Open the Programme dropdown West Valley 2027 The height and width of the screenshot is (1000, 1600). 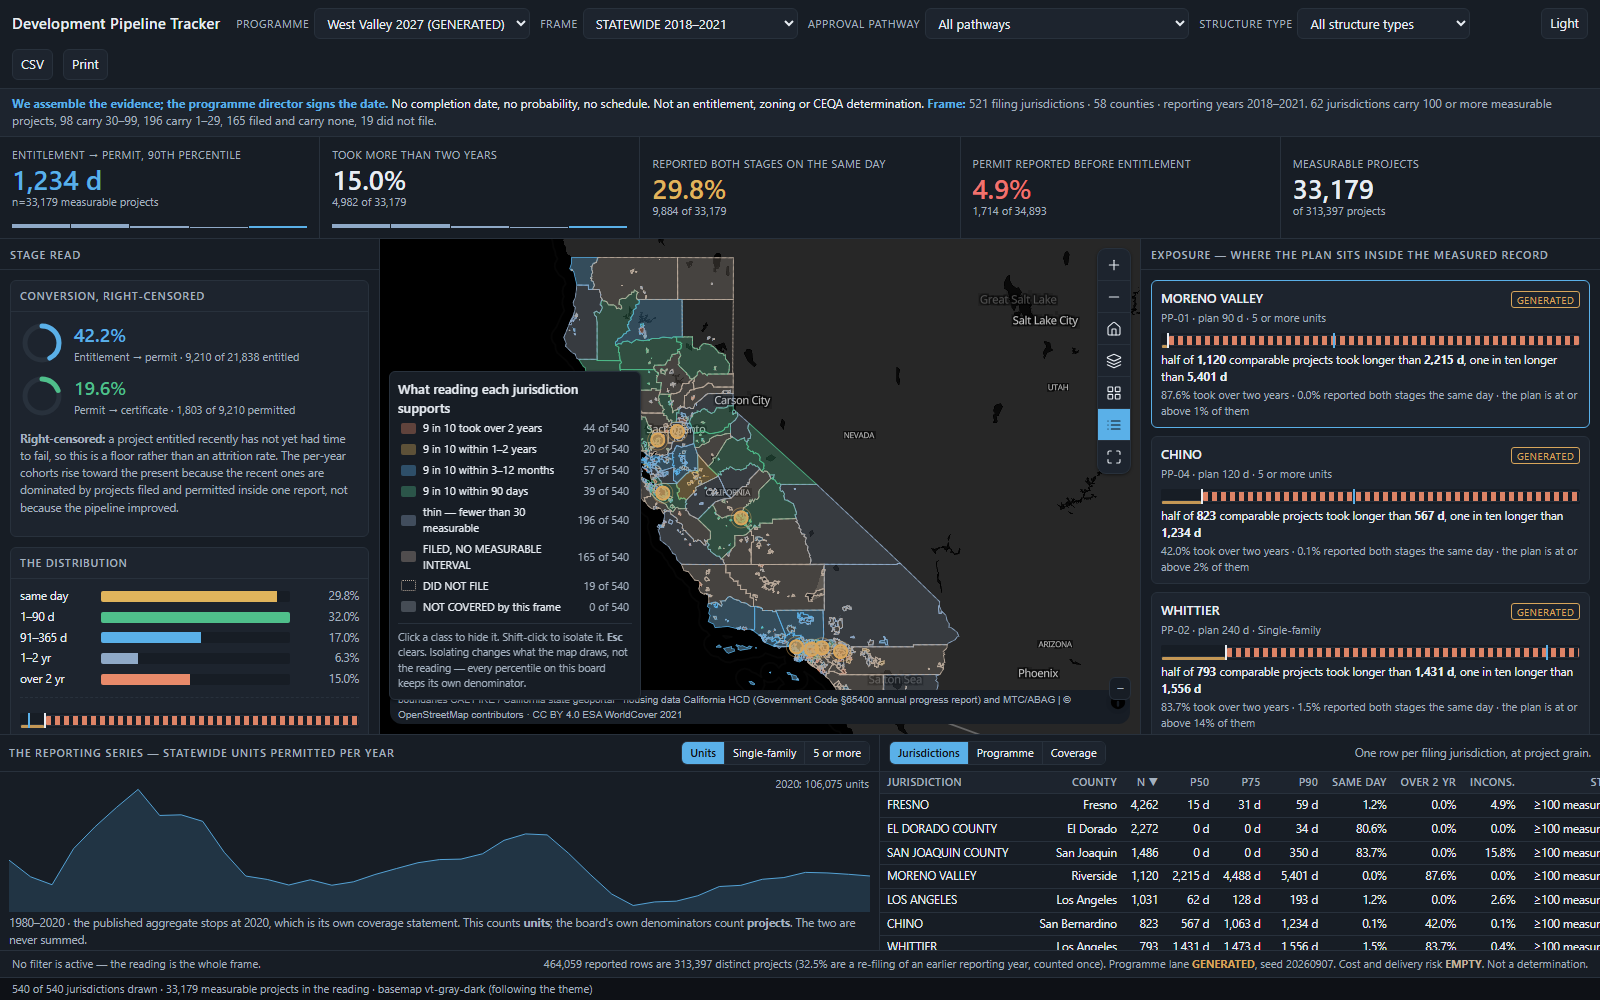click(422, 24)
